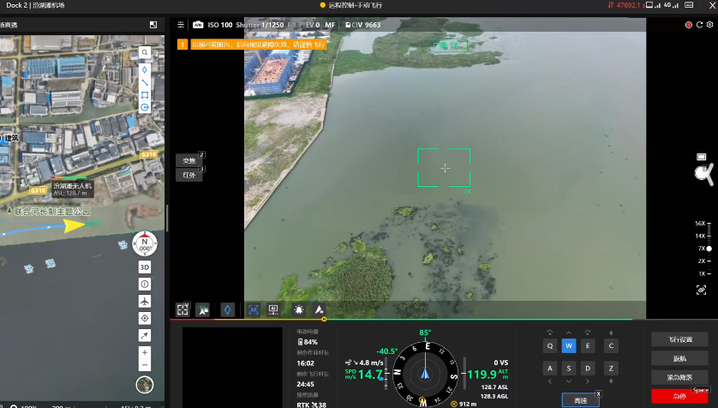This screenshot has width=718, height=408.
Task: Select the 变焦 zoom camera mode
Action: [188, 160]
